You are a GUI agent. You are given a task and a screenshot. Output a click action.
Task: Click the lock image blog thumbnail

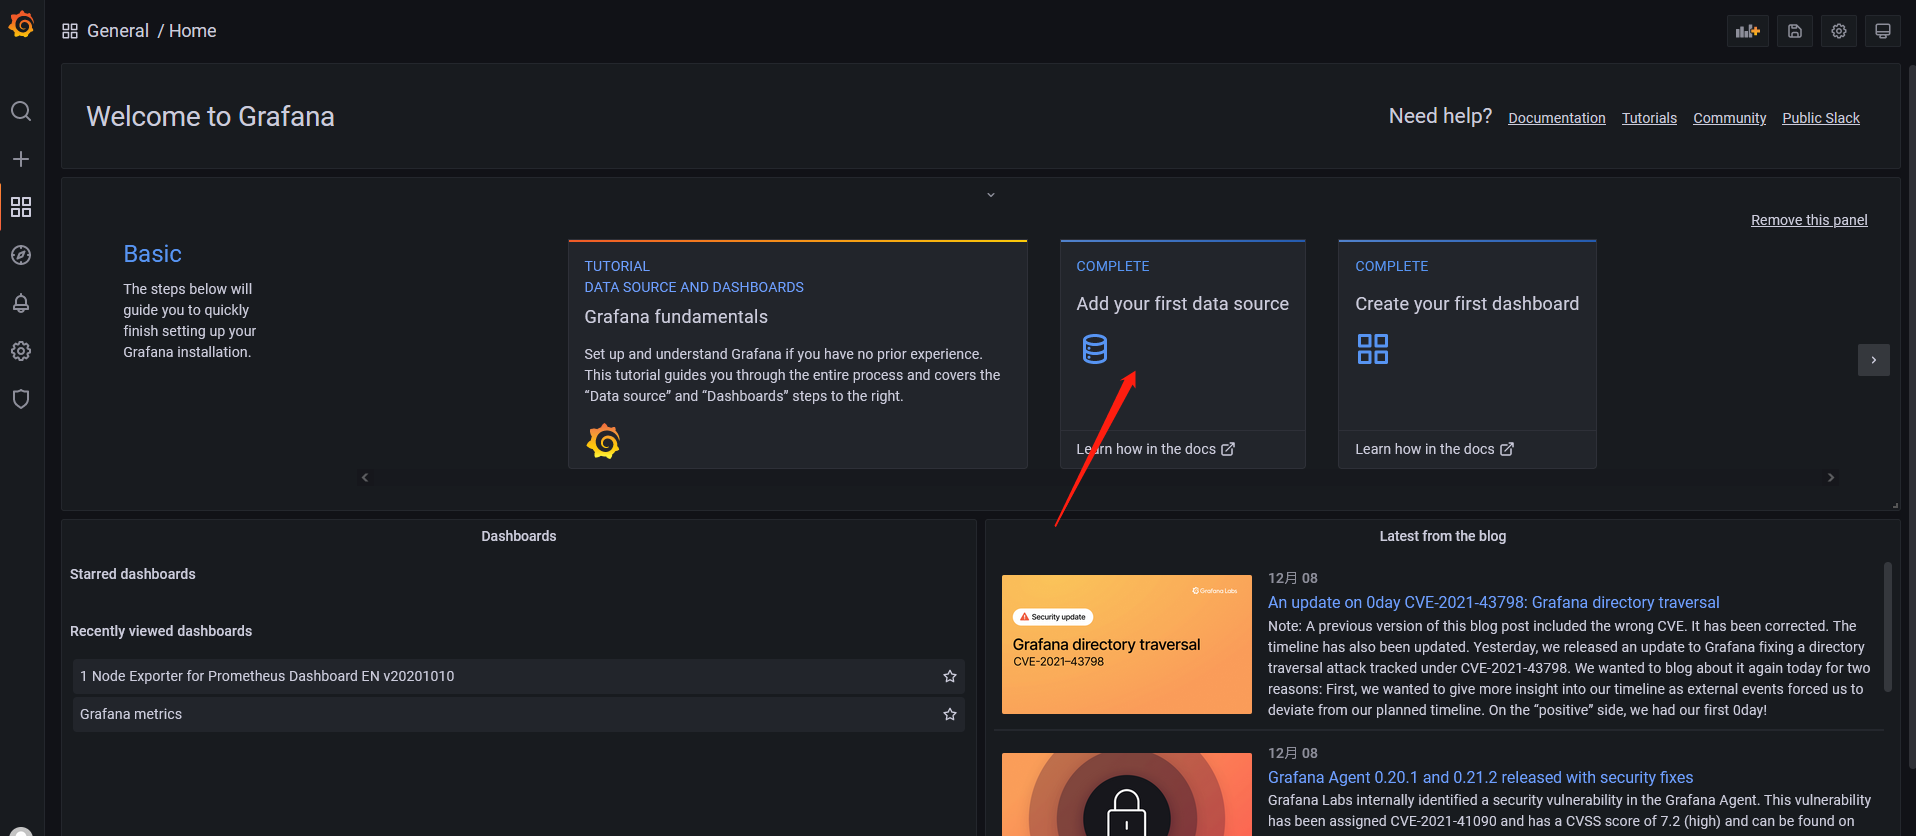1127,794
